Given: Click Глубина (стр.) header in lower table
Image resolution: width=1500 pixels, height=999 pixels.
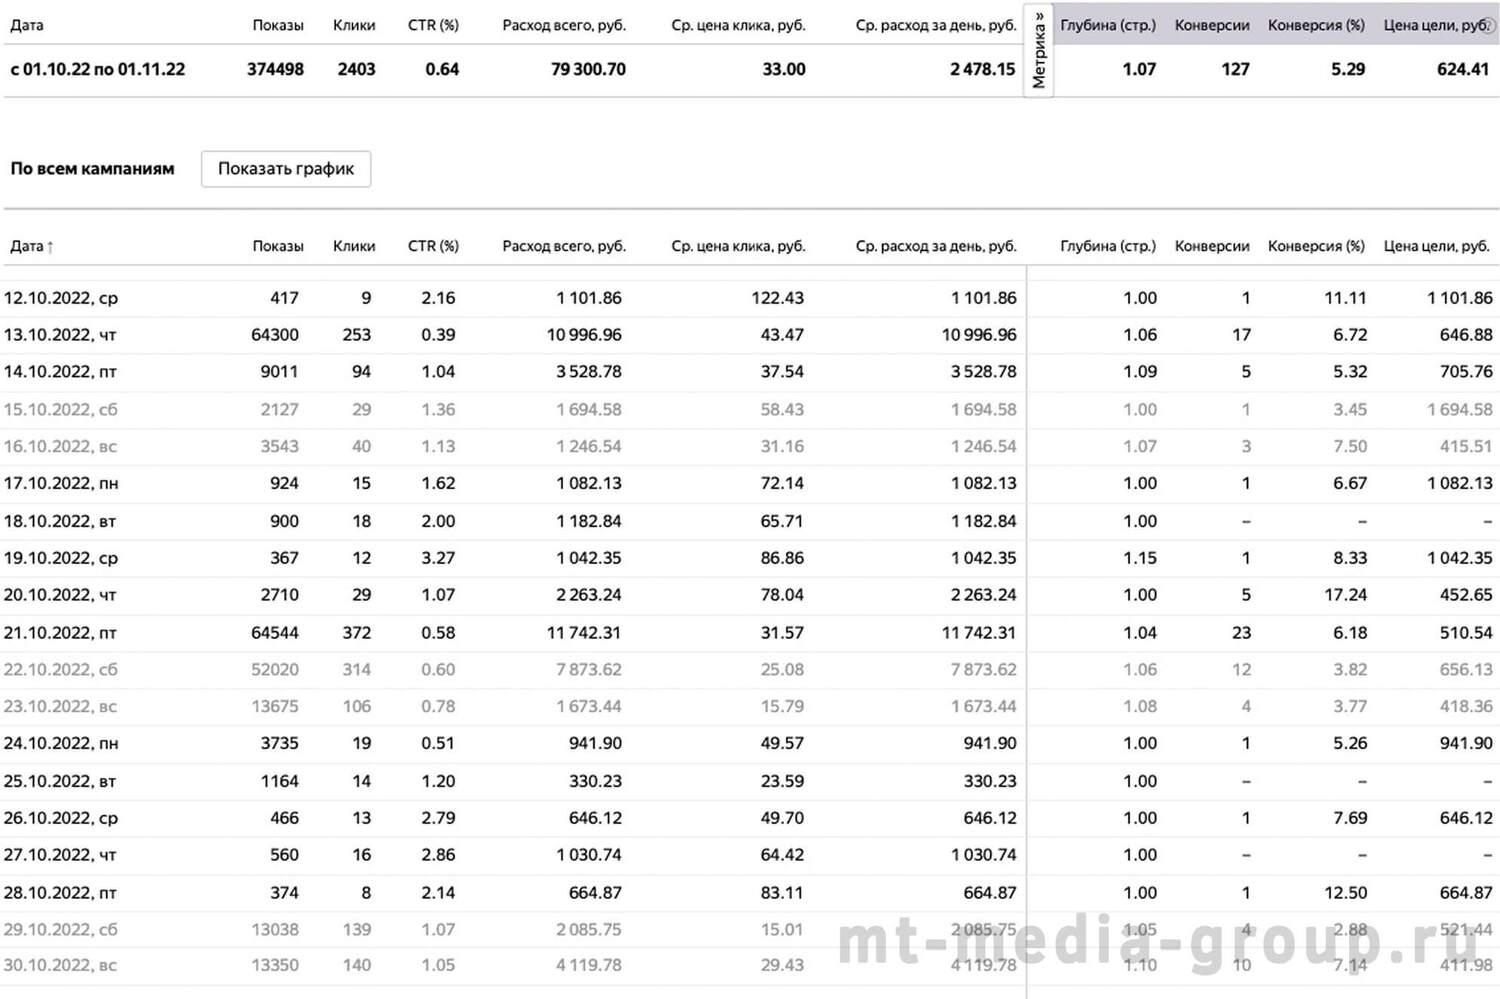Looking at the screenshot, I should pos(1108,246).
